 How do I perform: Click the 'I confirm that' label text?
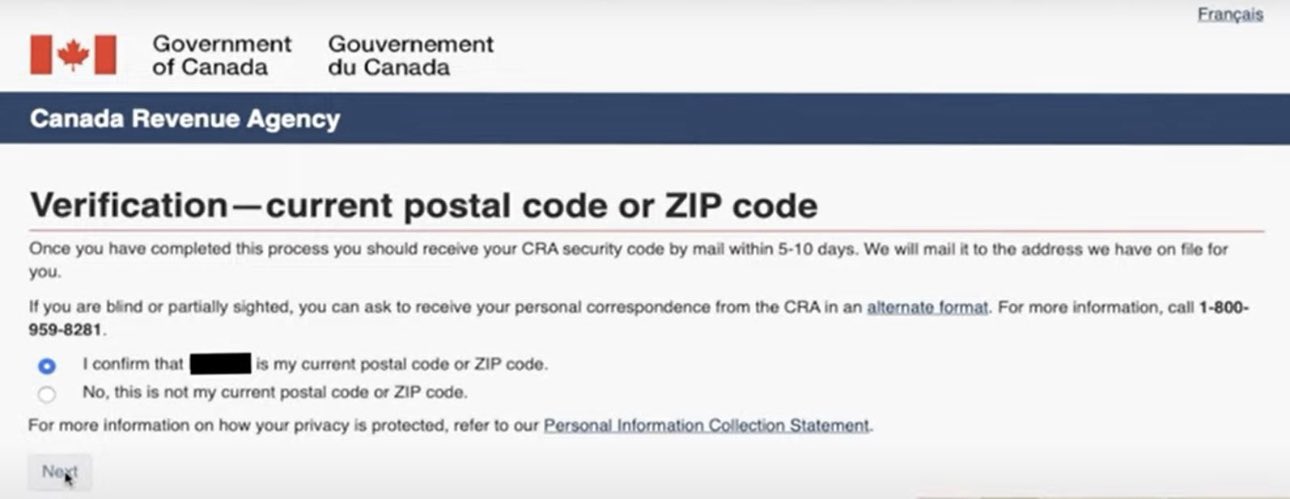tap(133, 365)
